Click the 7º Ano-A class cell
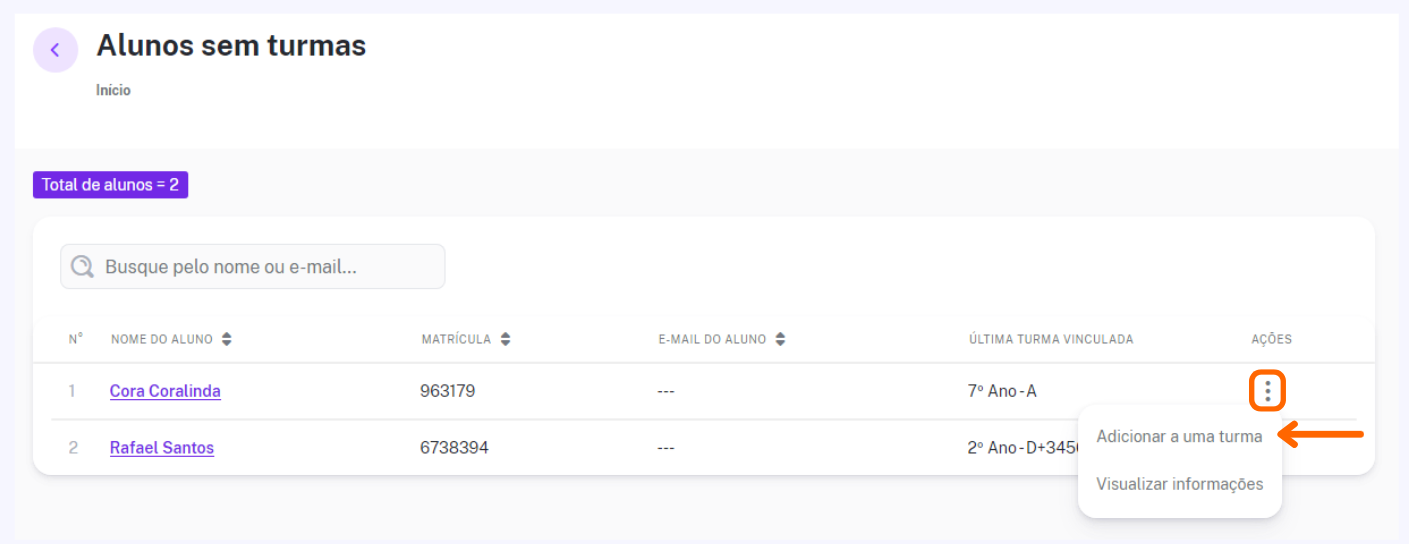 (1002, 391)
